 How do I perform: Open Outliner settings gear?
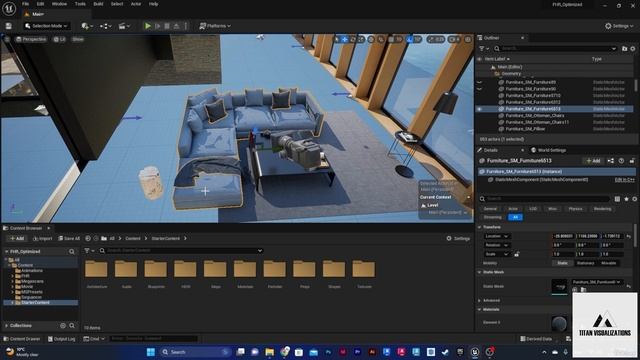[633, 49]
